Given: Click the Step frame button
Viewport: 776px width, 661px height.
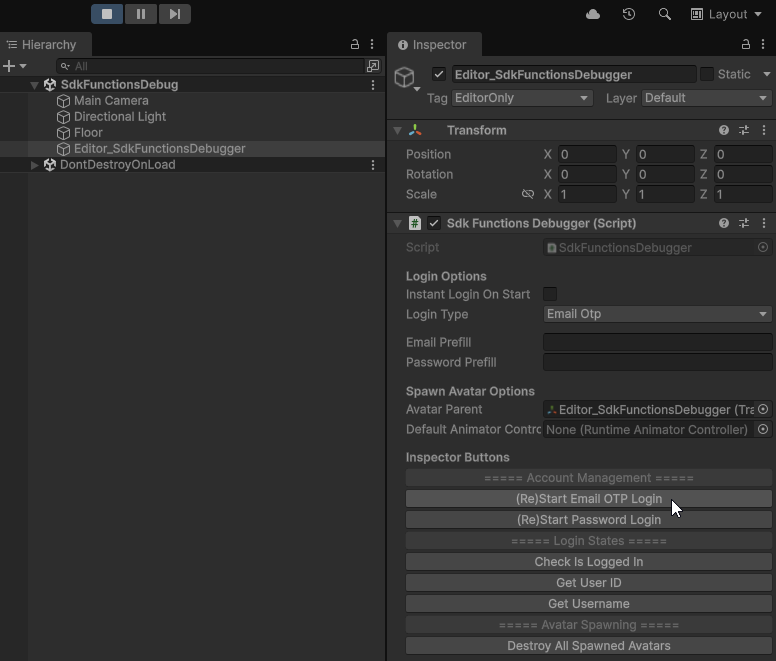Looking at the screenshot, I should (174, 14).
